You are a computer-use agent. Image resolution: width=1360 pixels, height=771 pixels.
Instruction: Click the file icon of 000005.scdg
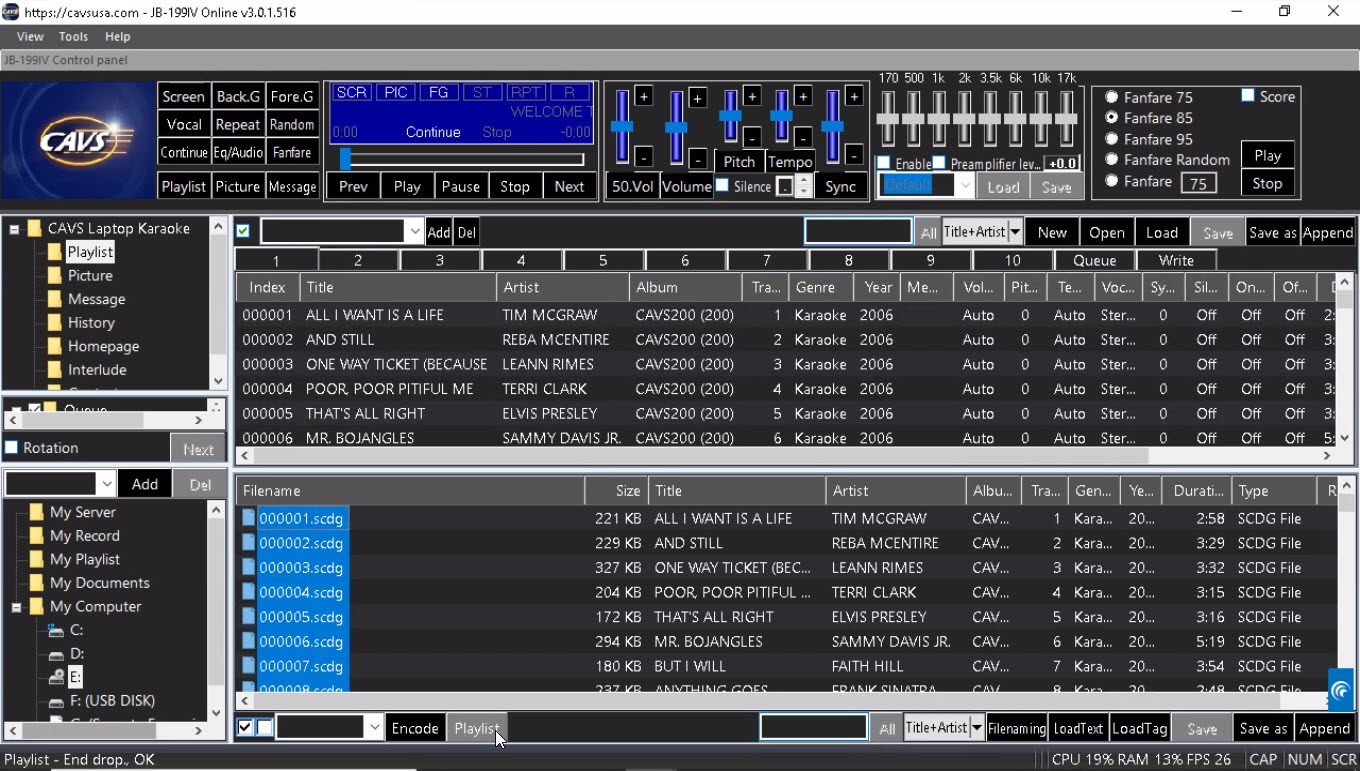tap(248, 617)
